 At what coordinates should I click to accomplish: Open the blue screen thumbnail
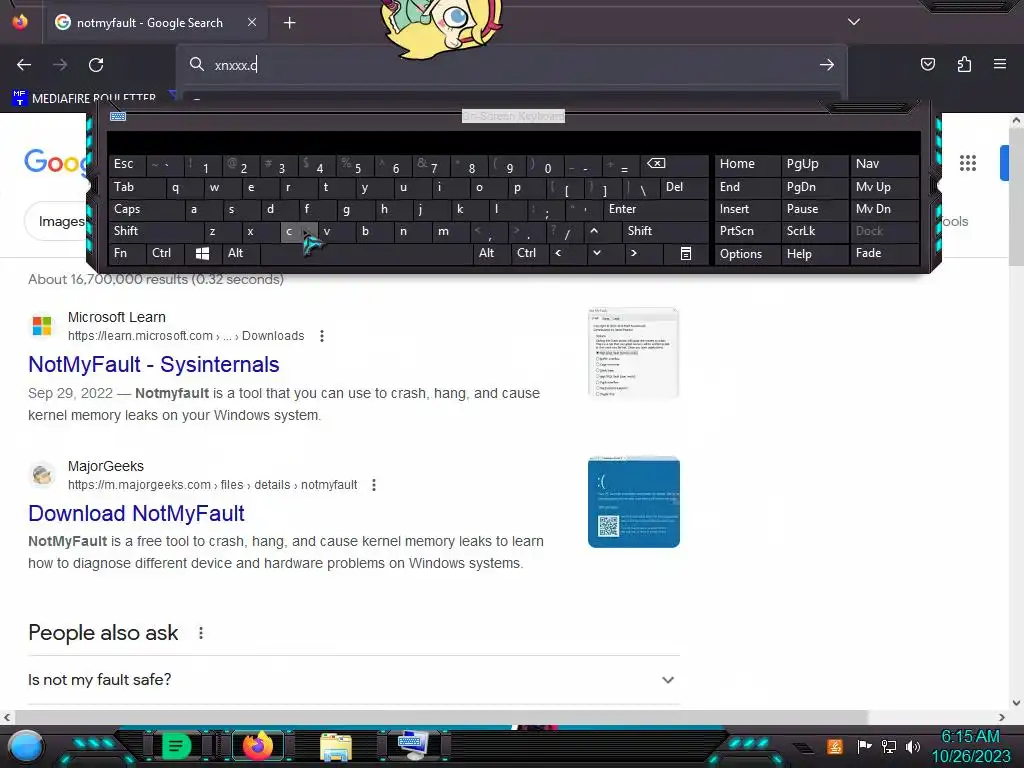[x=633, y=502]
